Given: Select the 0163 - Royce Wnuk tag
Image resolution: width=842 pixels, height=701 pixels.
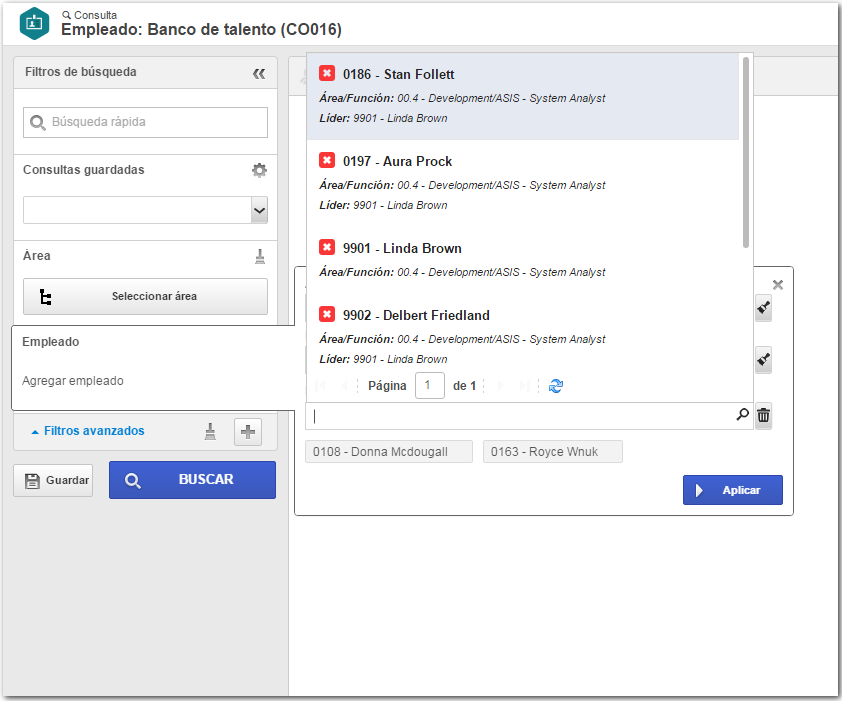Looking at the screenshot, I should click(x=553, y=452).
